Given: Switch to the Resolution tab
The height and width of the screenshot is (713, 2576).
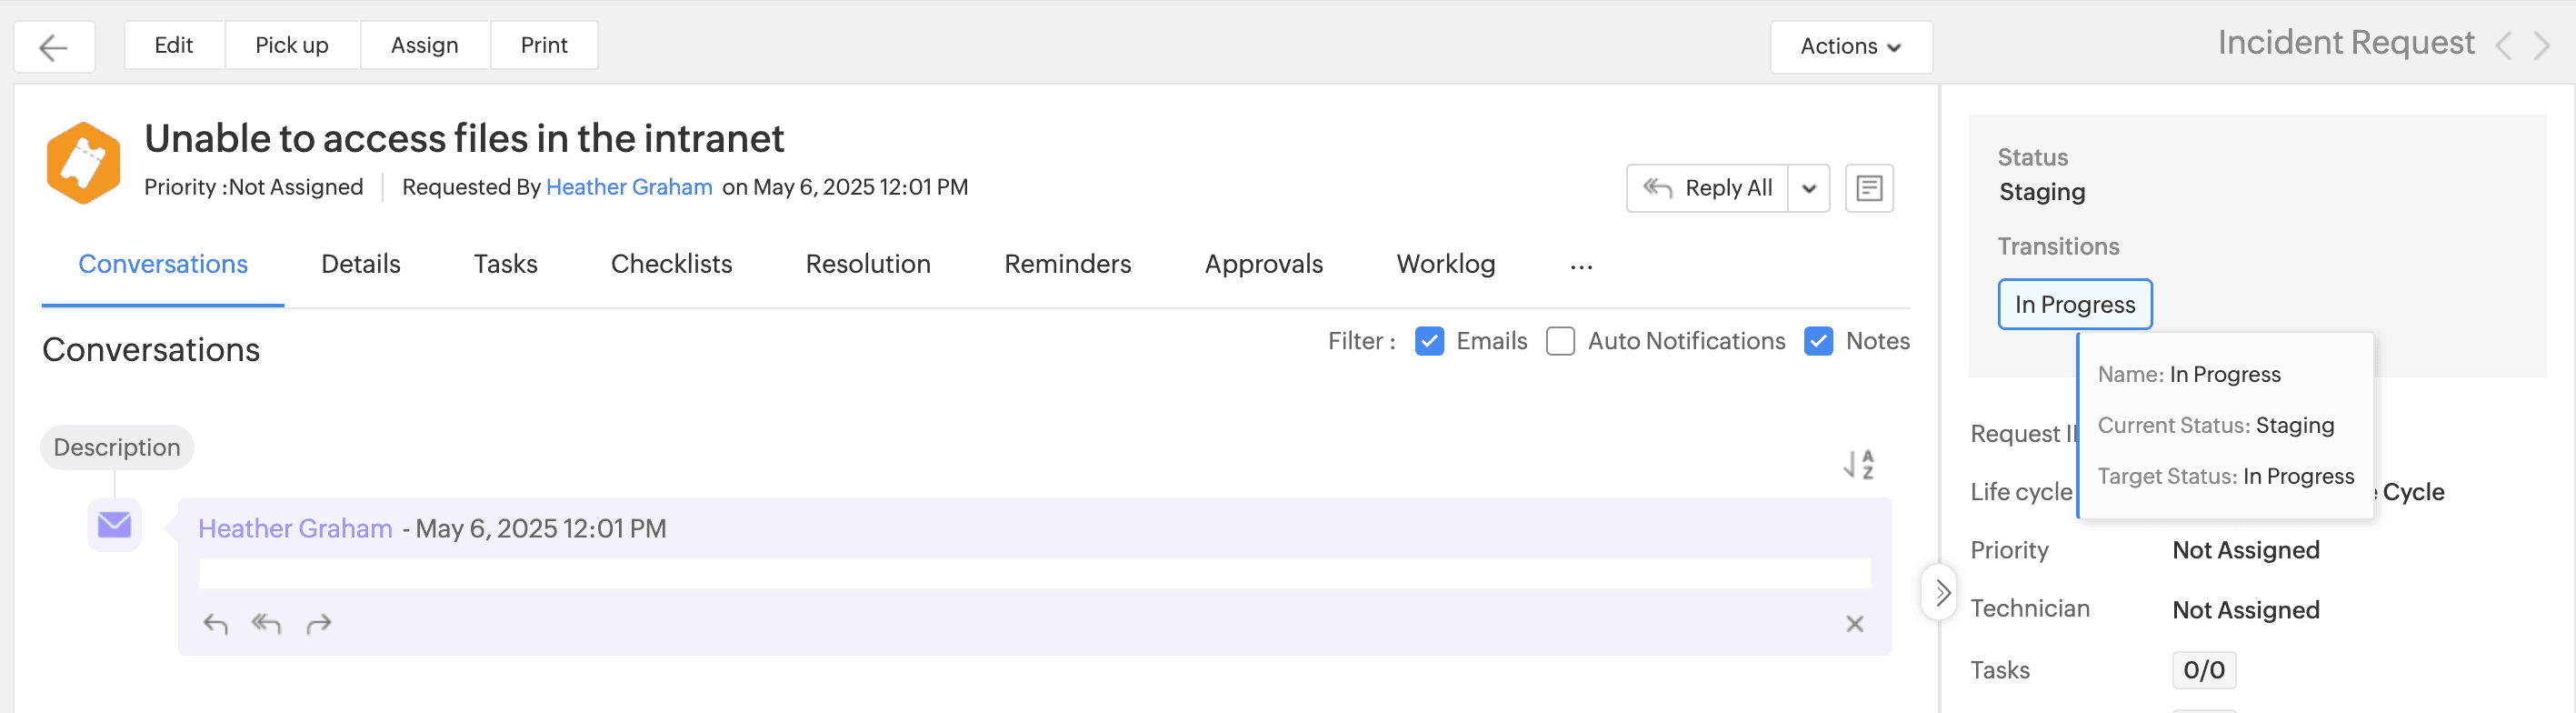Looking at the screenshot, I should (867, 264).
